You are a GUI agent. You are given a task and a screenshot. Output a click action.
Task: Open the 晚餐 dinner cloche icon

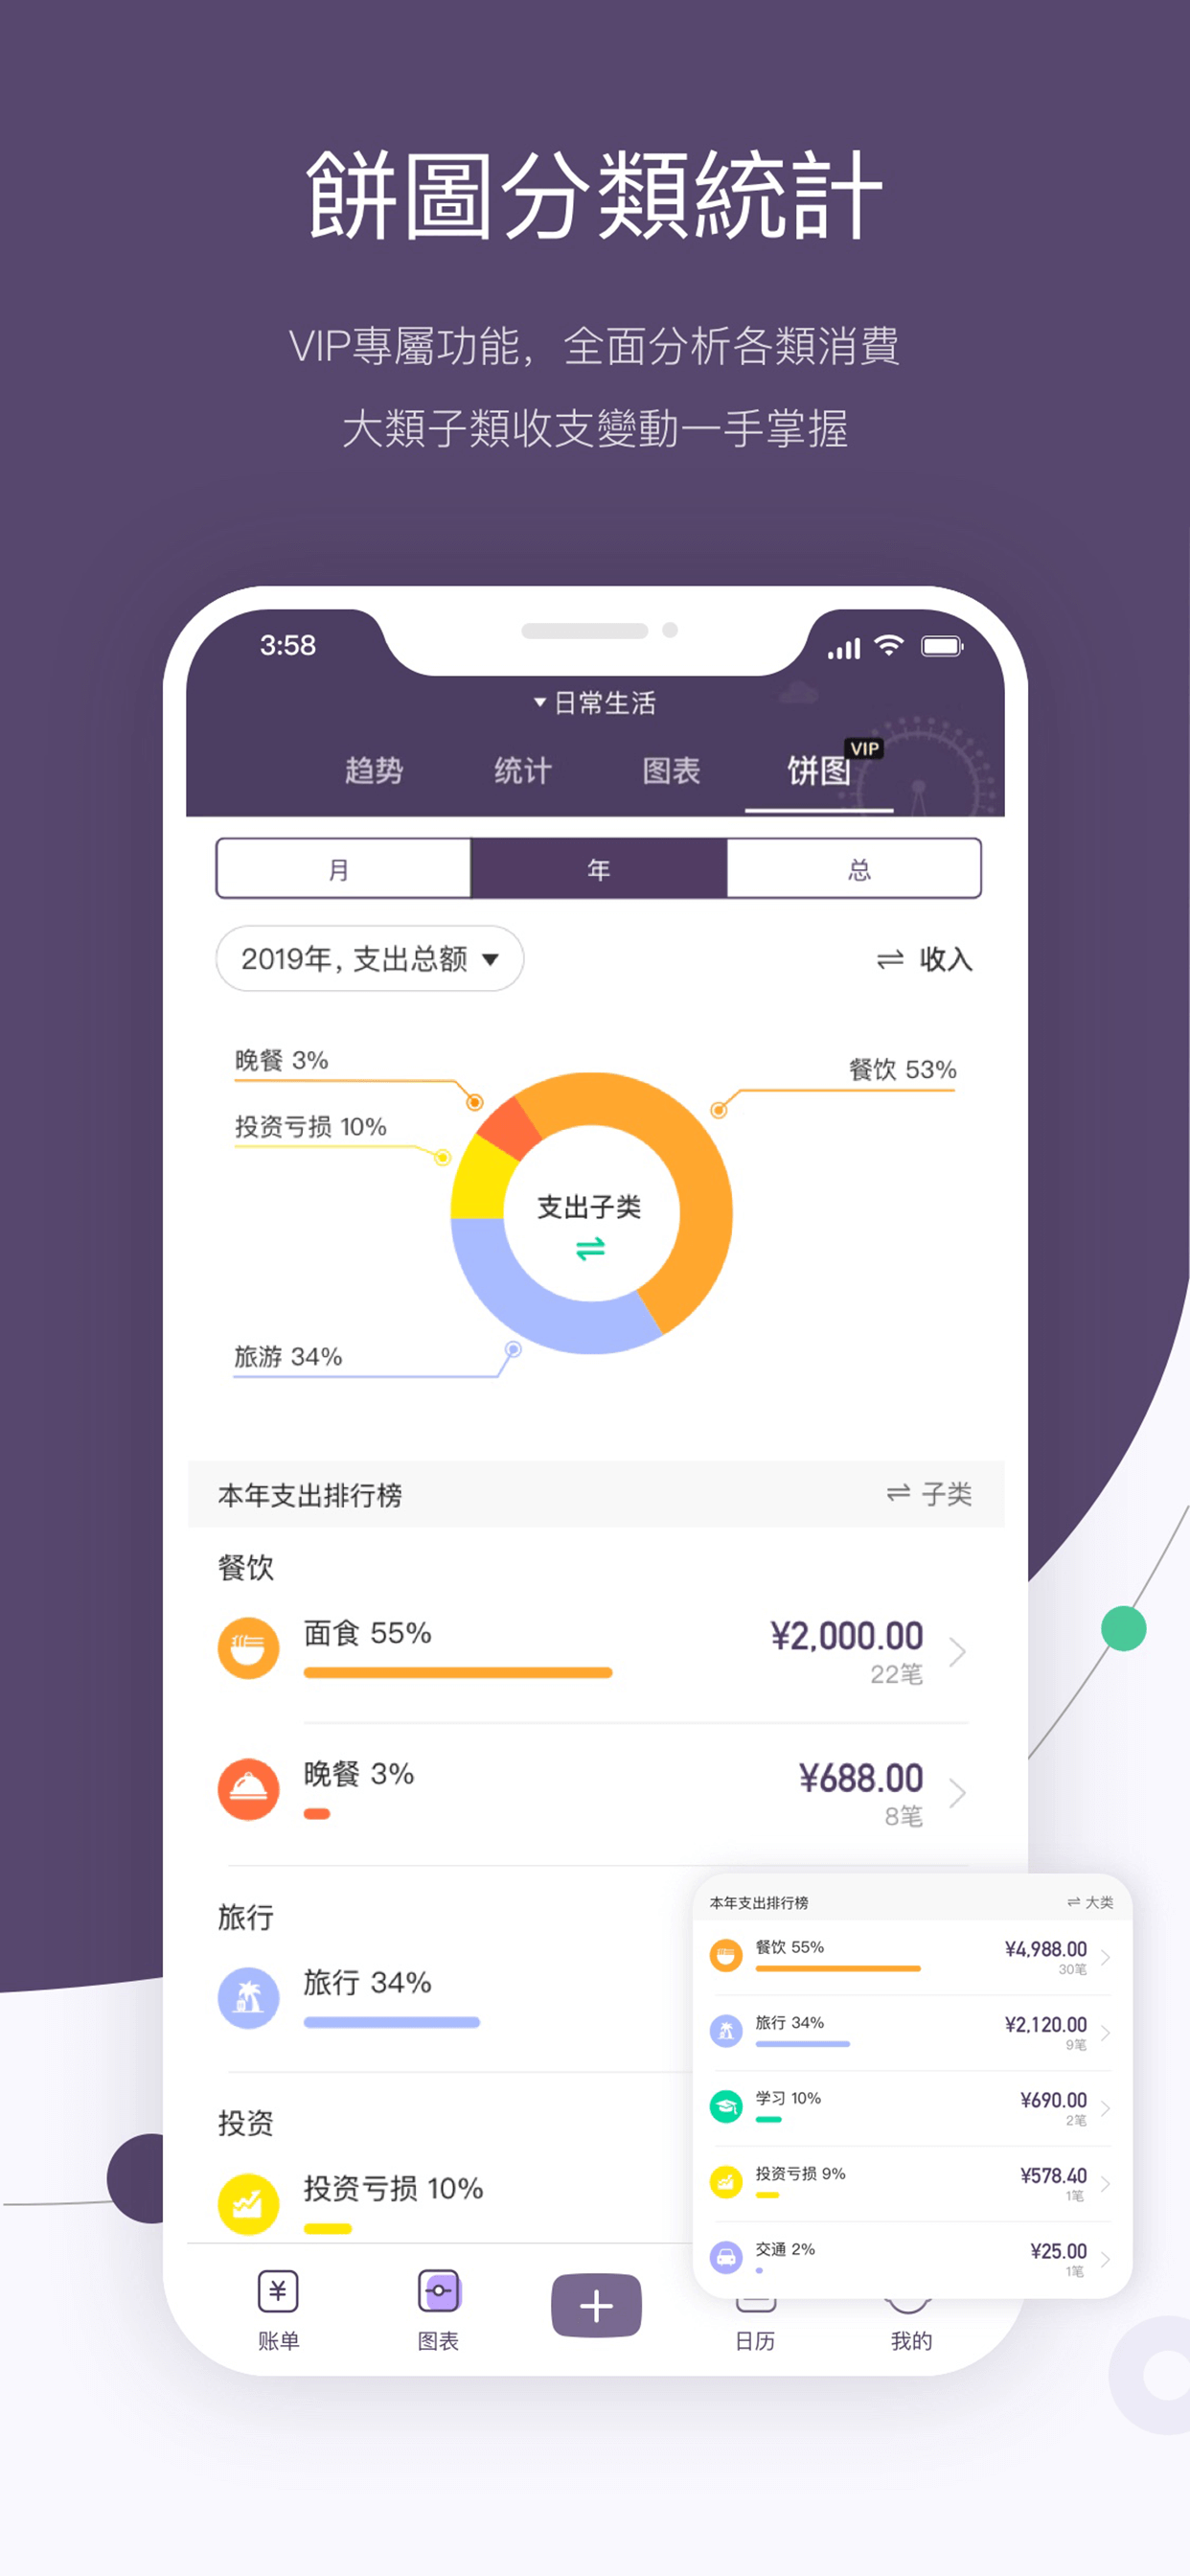248,1788
